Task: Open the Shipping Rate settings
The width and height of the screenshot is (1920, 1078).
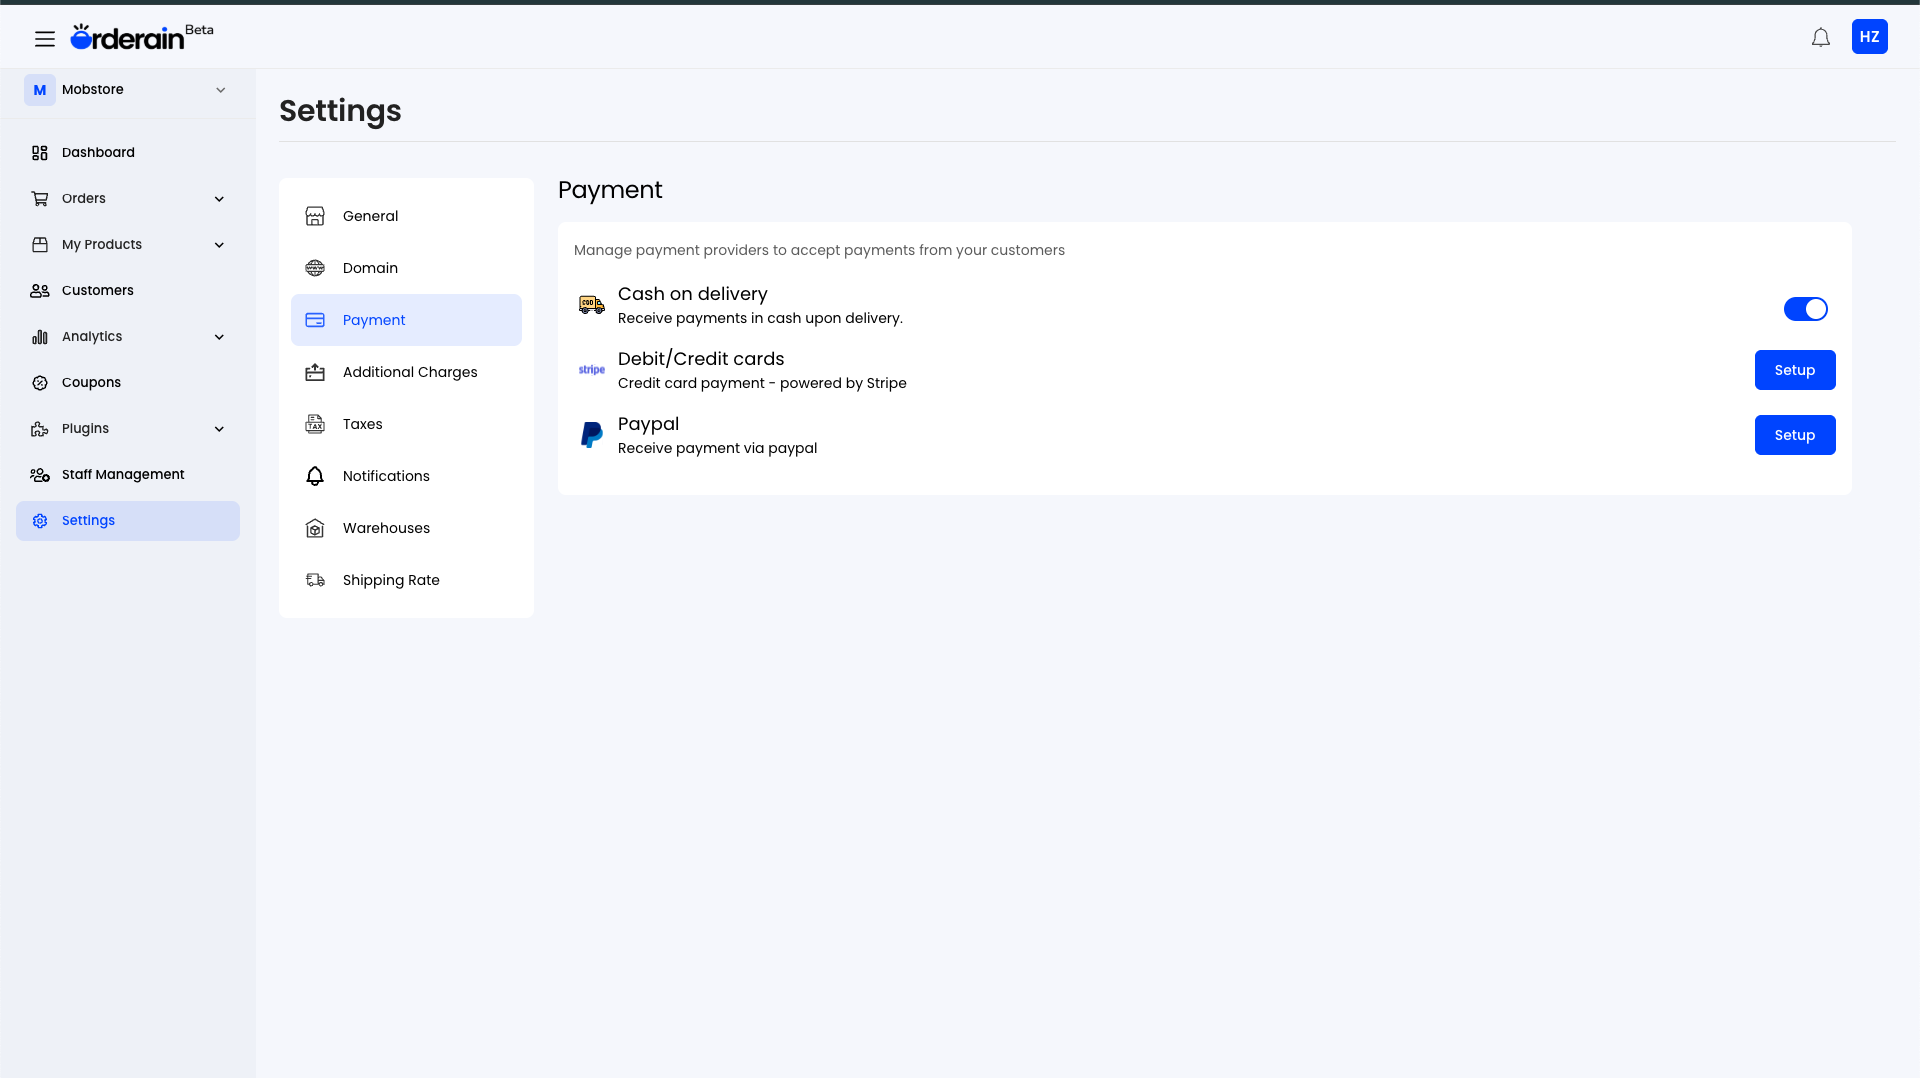Action: click(391, 580)
